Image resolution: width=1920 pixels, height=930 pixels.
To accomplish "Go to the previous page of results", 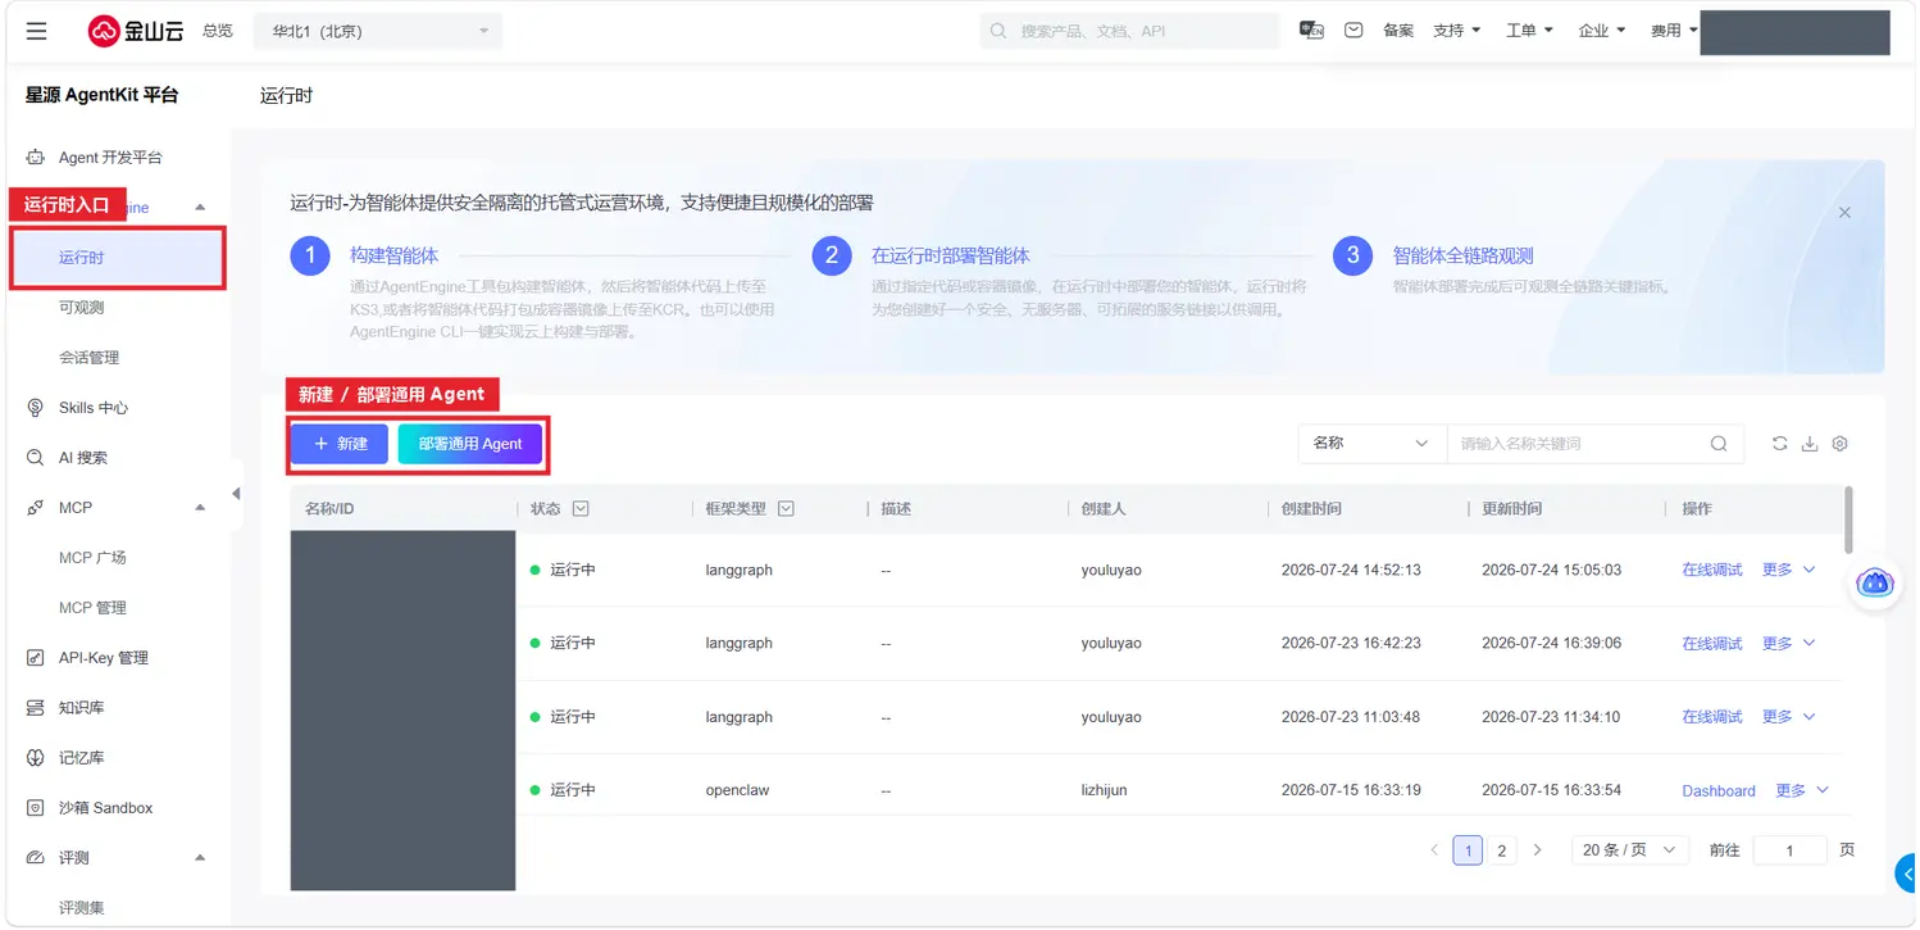I will point(1434,850).
